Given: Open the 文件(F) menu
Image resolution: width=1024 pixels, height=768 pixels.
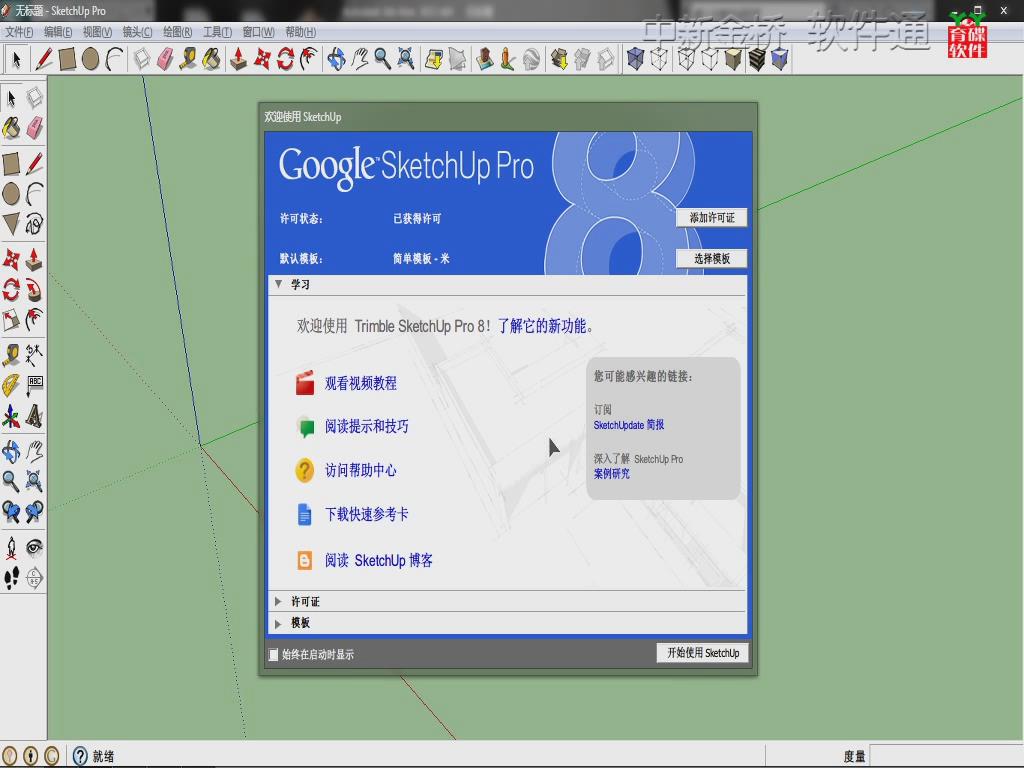Looking at the screenshot, I should (x=19, y=32).
